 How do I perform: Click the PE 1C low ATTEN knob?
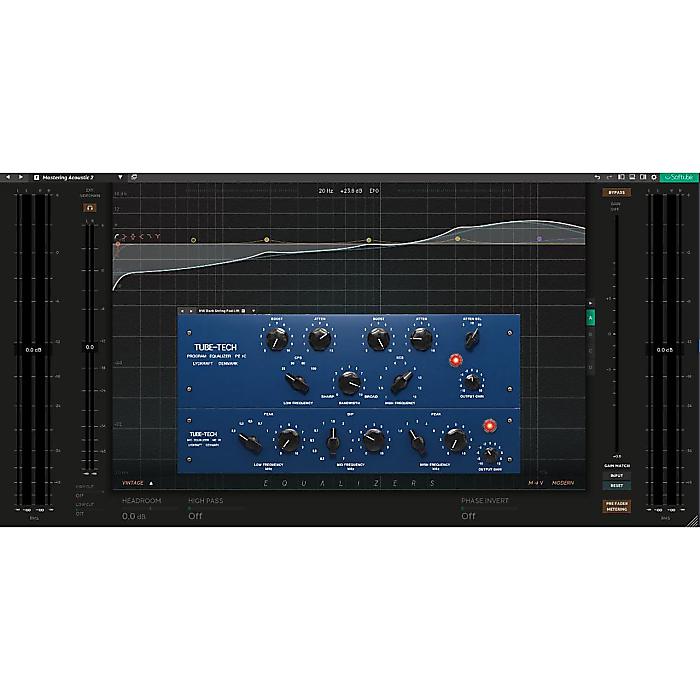pos(320,338)
